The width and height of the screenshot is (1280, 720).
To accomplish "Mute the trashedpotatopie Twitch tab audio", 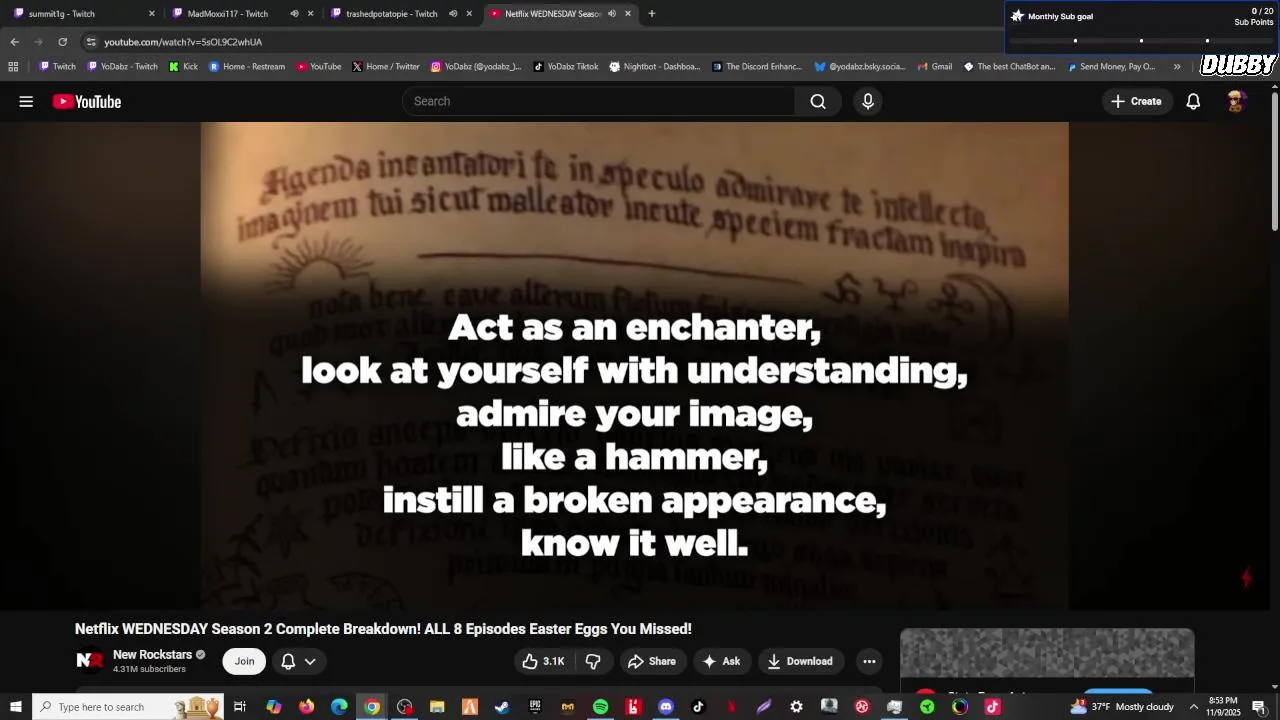I will click(x=453, y=14).
